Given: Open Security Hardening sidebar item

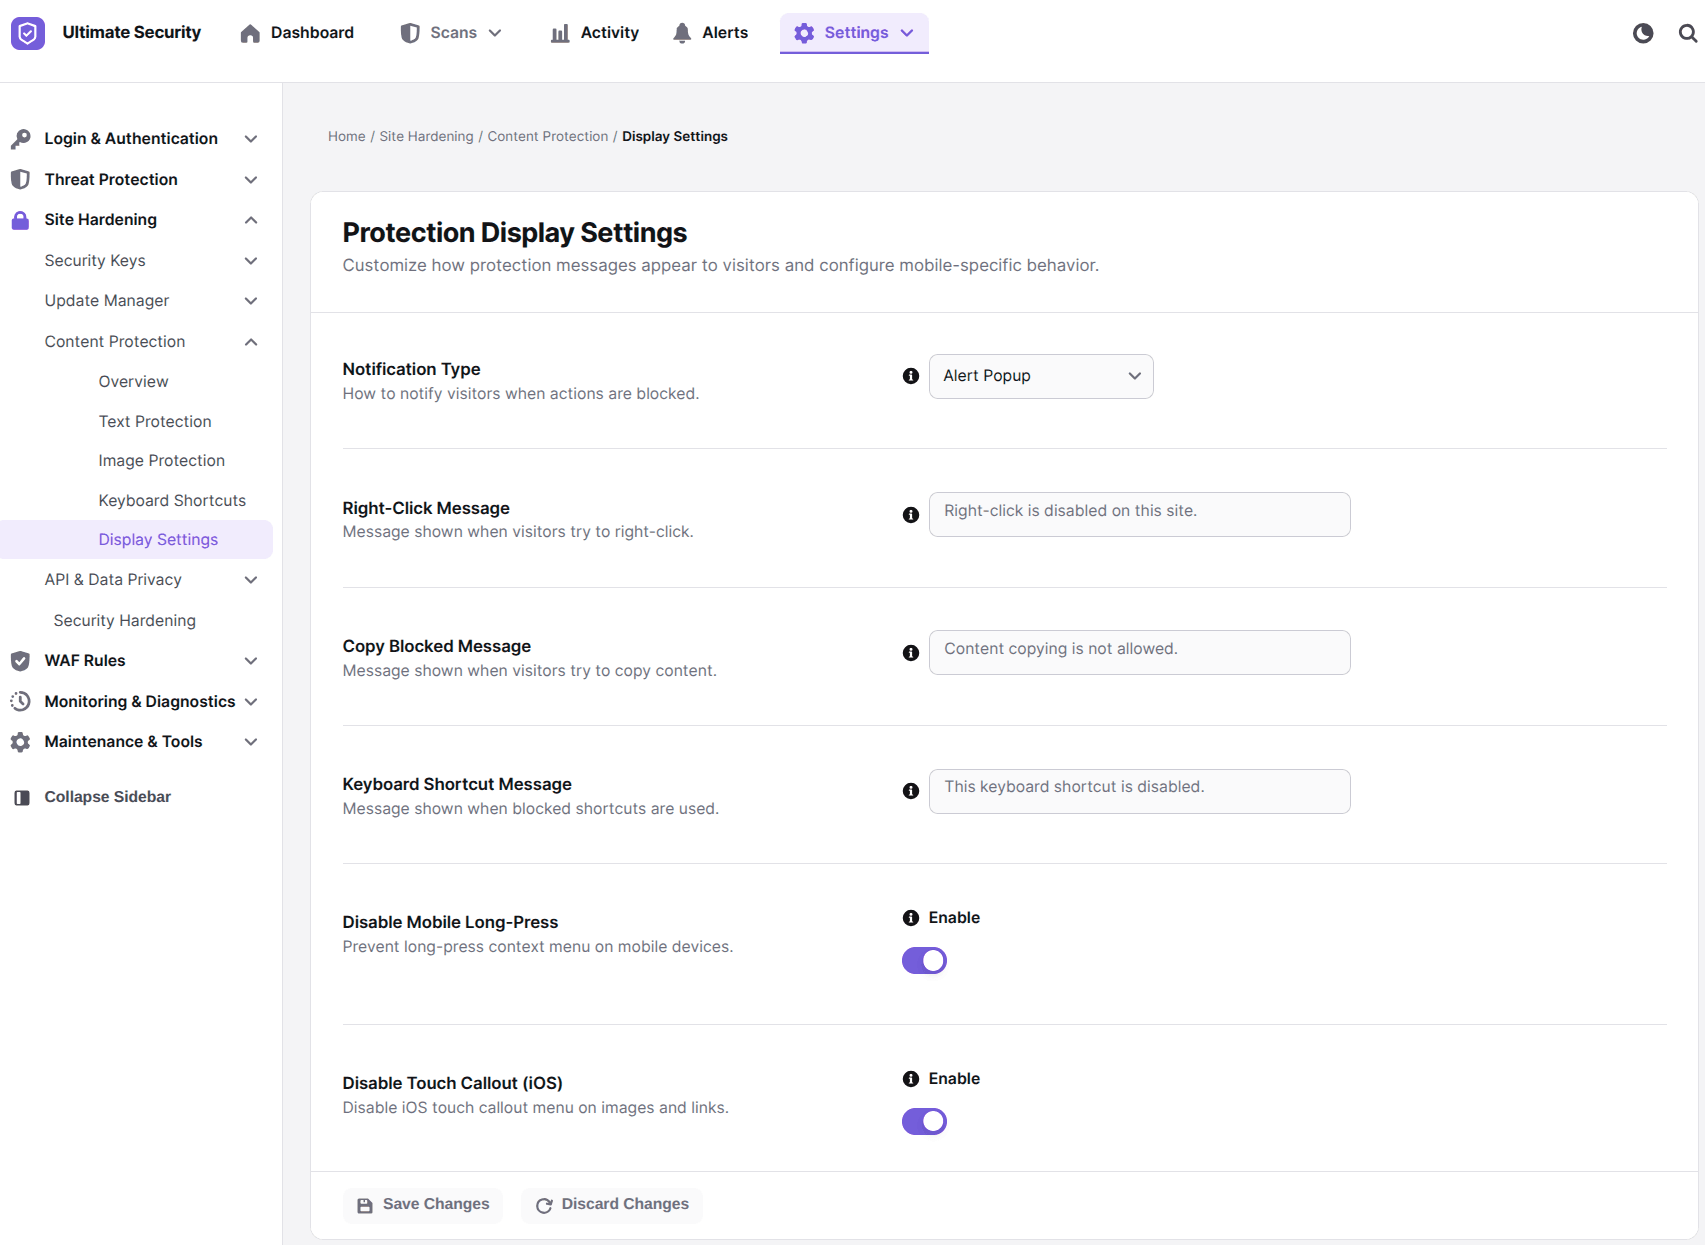Looking at the screenshot, I should 125,621.
